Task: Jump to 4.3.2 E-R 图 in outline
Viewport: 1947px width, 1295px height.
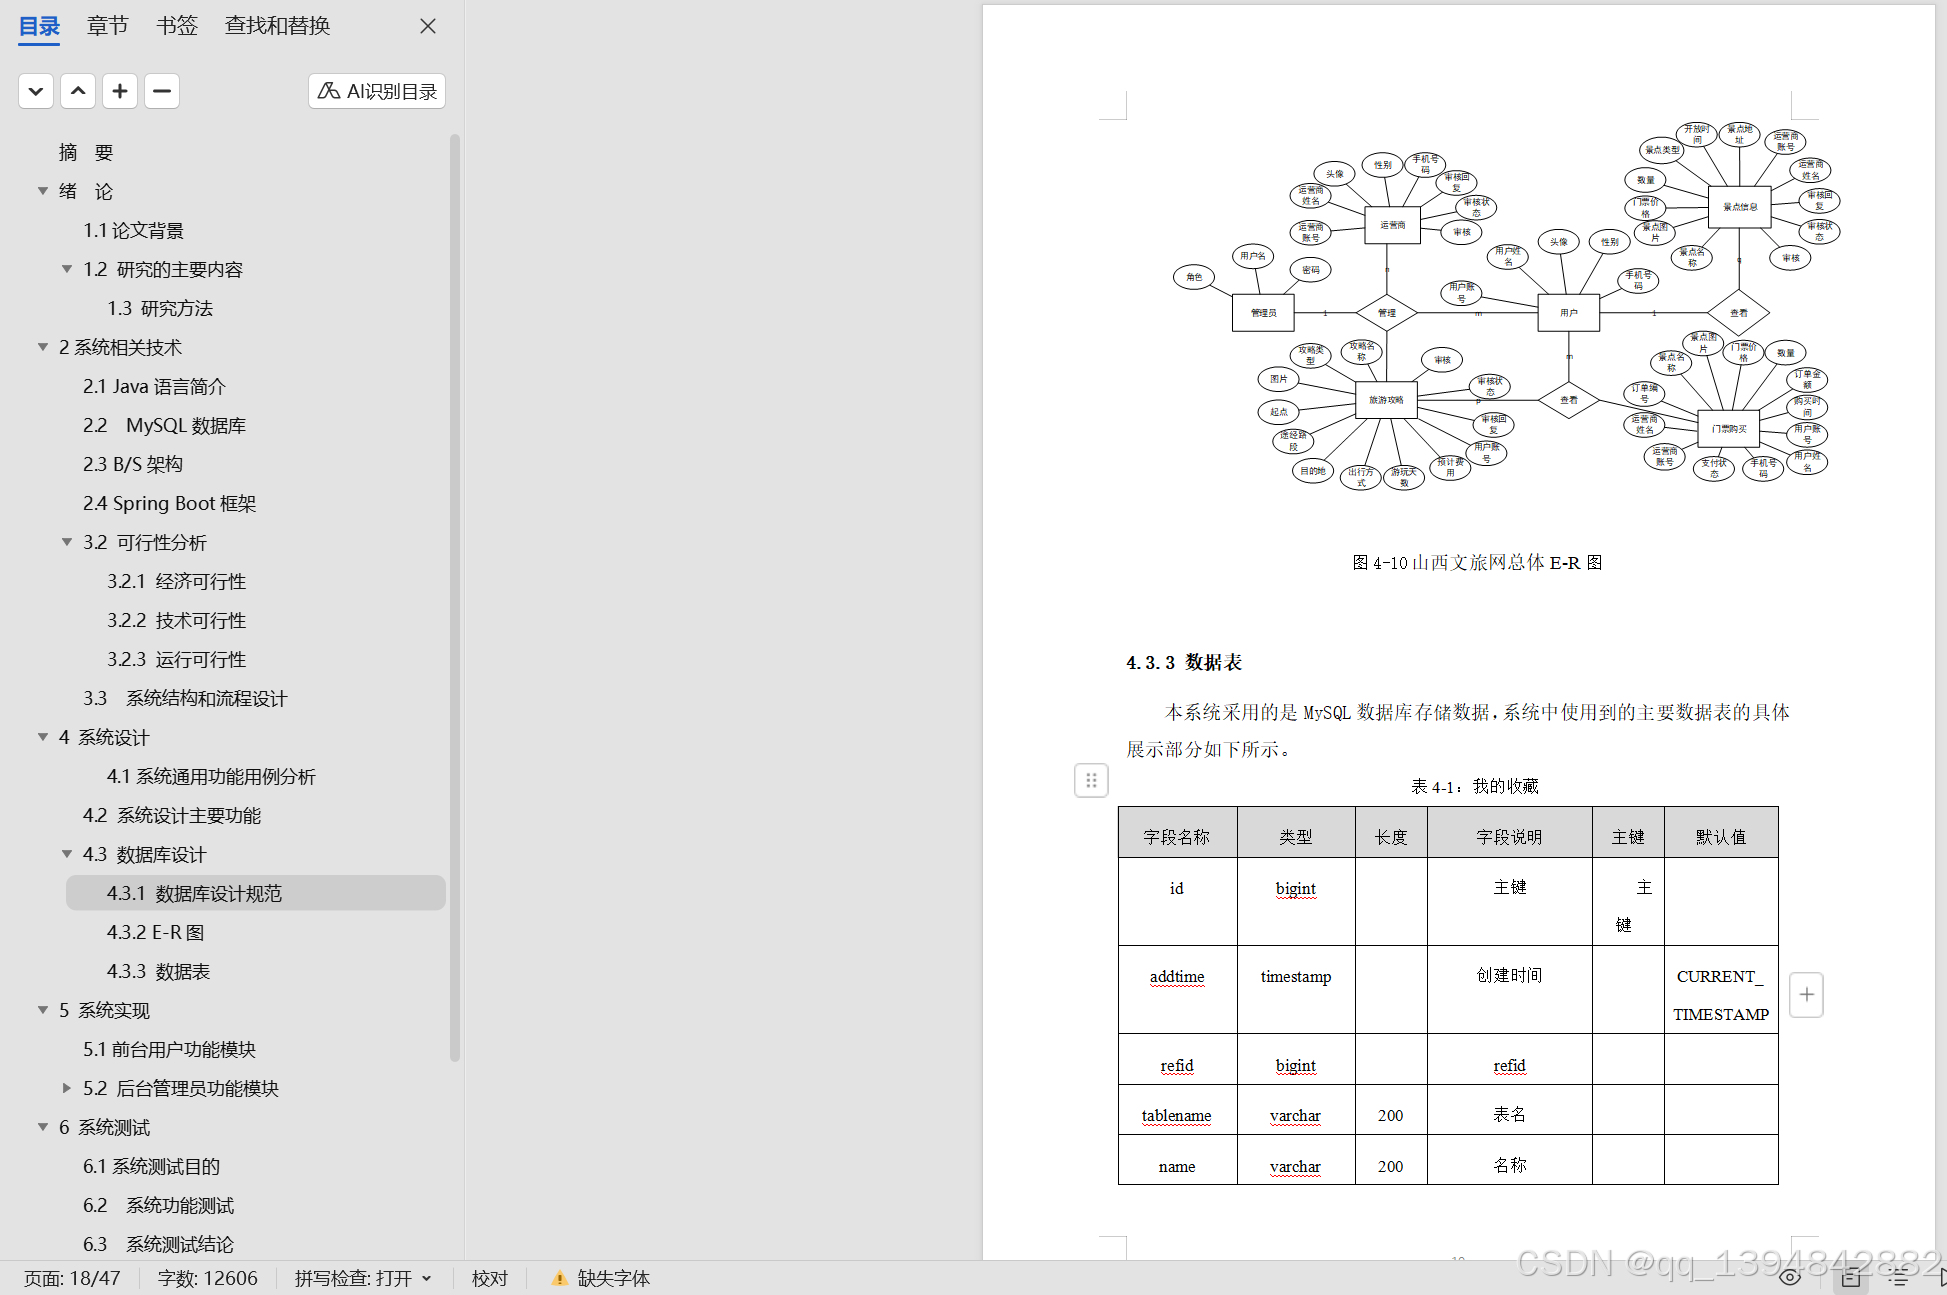Action: tap(156, 932)
